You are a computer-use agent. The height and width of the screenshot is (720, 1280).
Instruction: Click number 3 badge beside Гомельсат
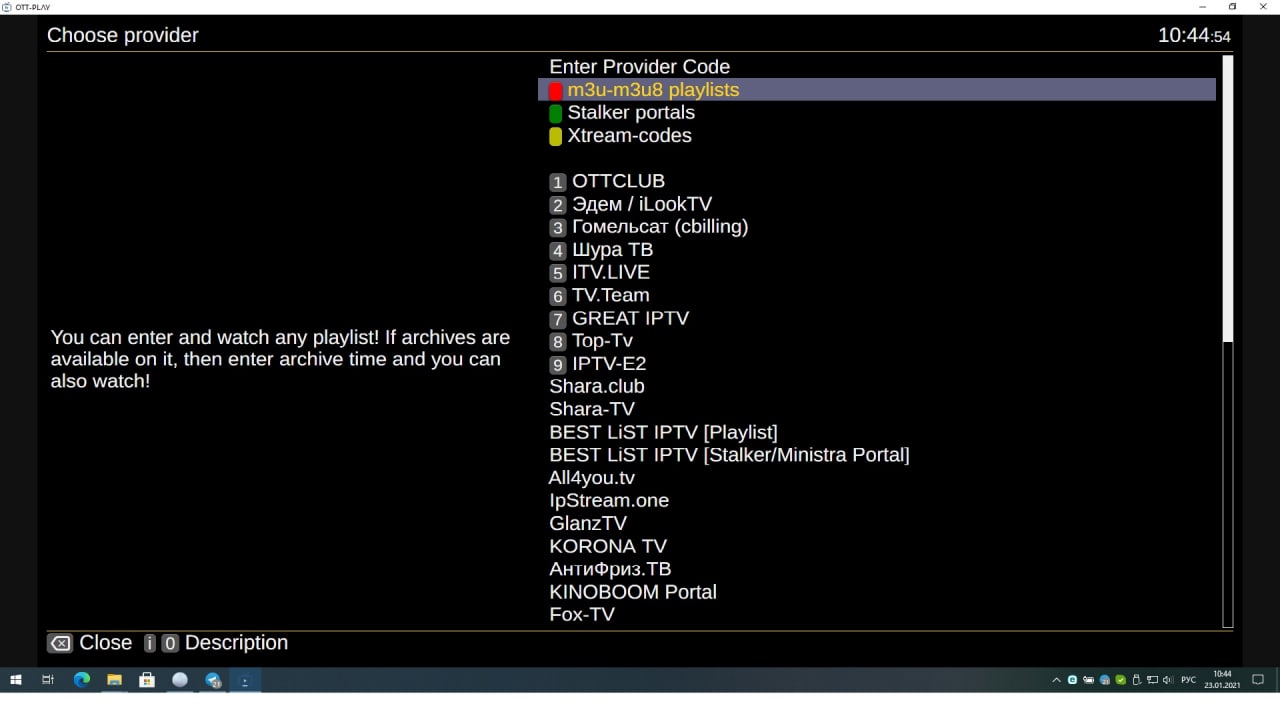pos(558,228)
